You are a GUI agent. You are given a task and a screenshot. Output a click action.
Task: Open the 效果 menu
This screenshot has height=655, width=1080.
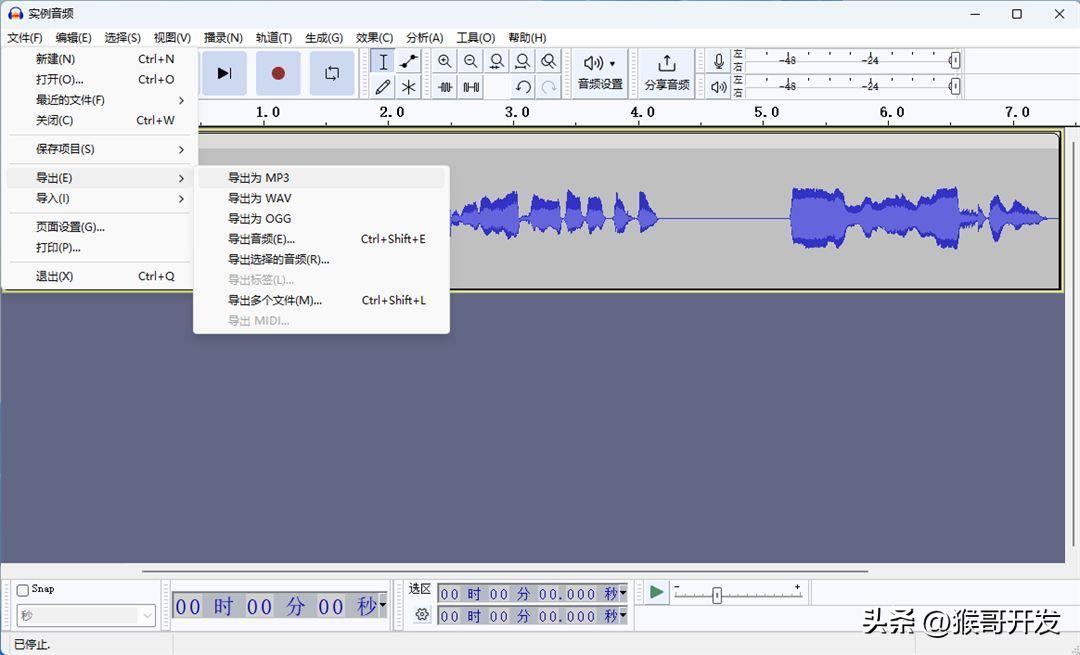(374, 37)
